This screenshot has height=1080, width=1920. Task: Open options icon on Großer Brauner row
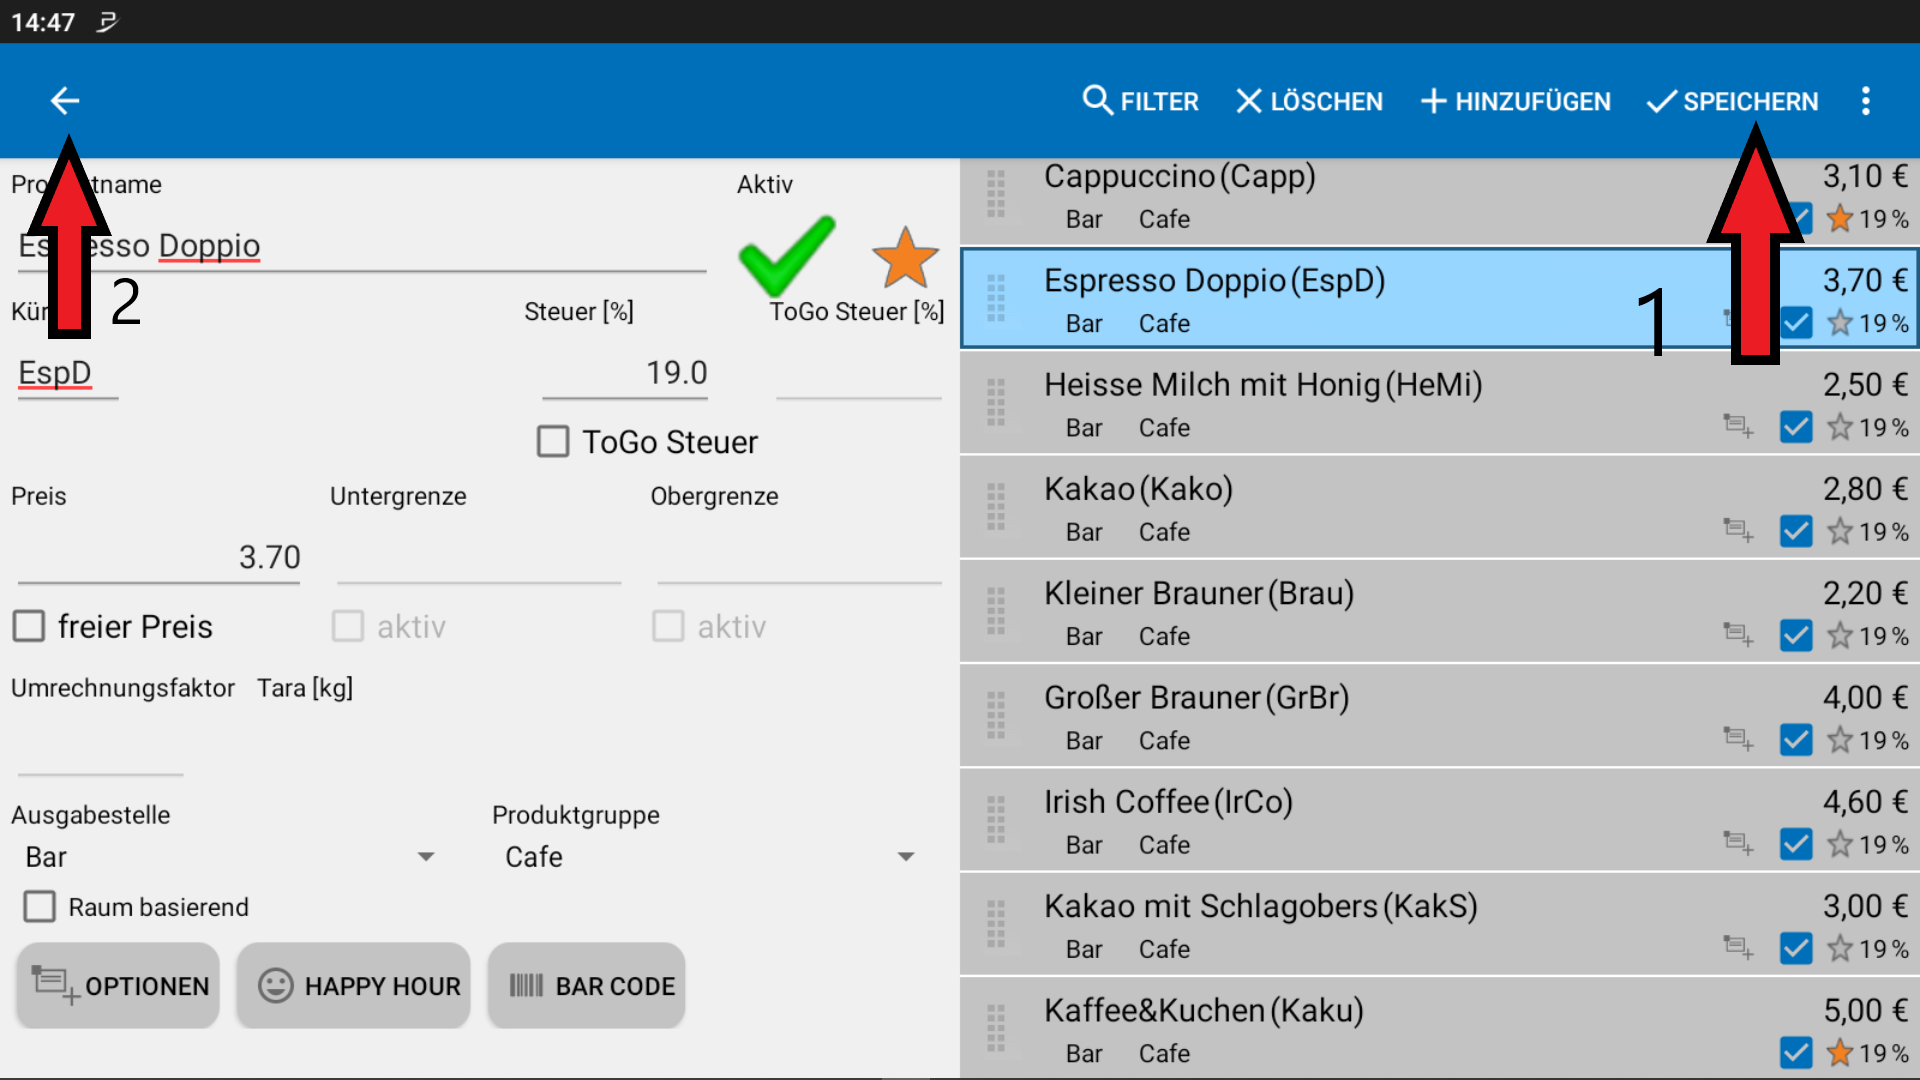click(x=1738, y=740)
